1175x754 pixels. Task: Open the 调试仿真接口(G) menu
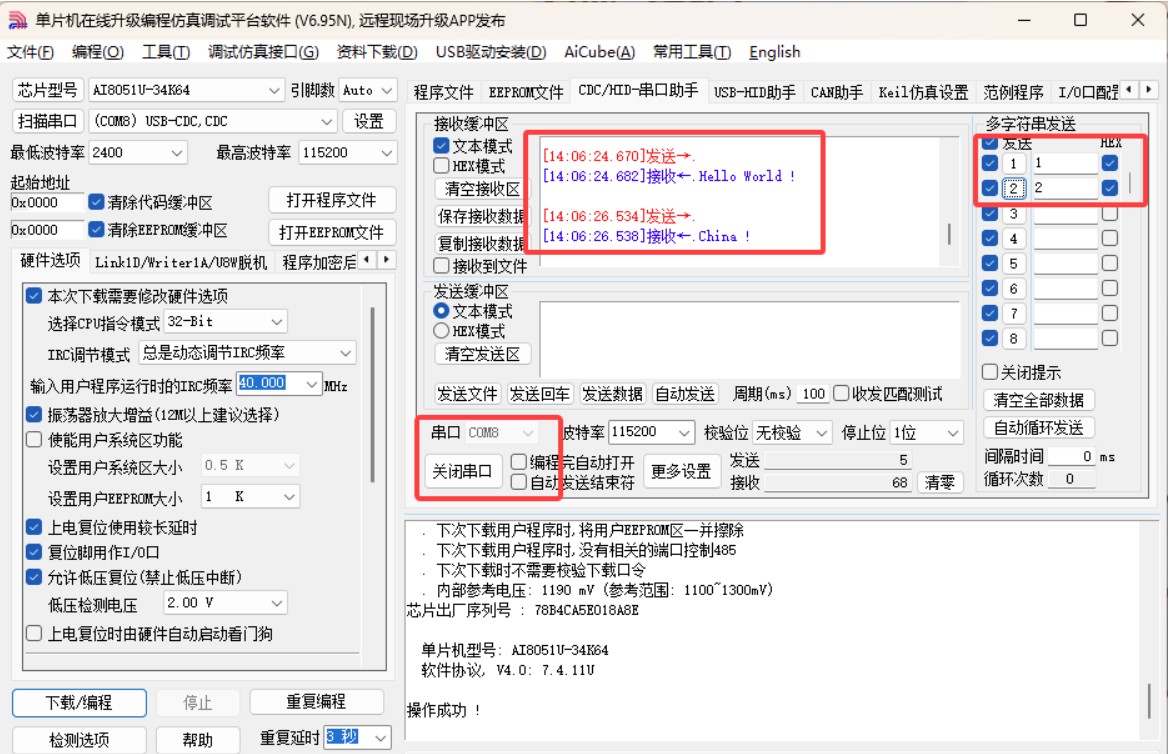[263, 52]
